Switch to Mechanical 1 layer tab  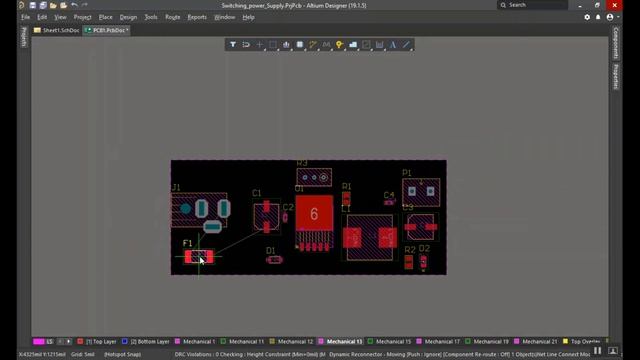click(195, 342)
